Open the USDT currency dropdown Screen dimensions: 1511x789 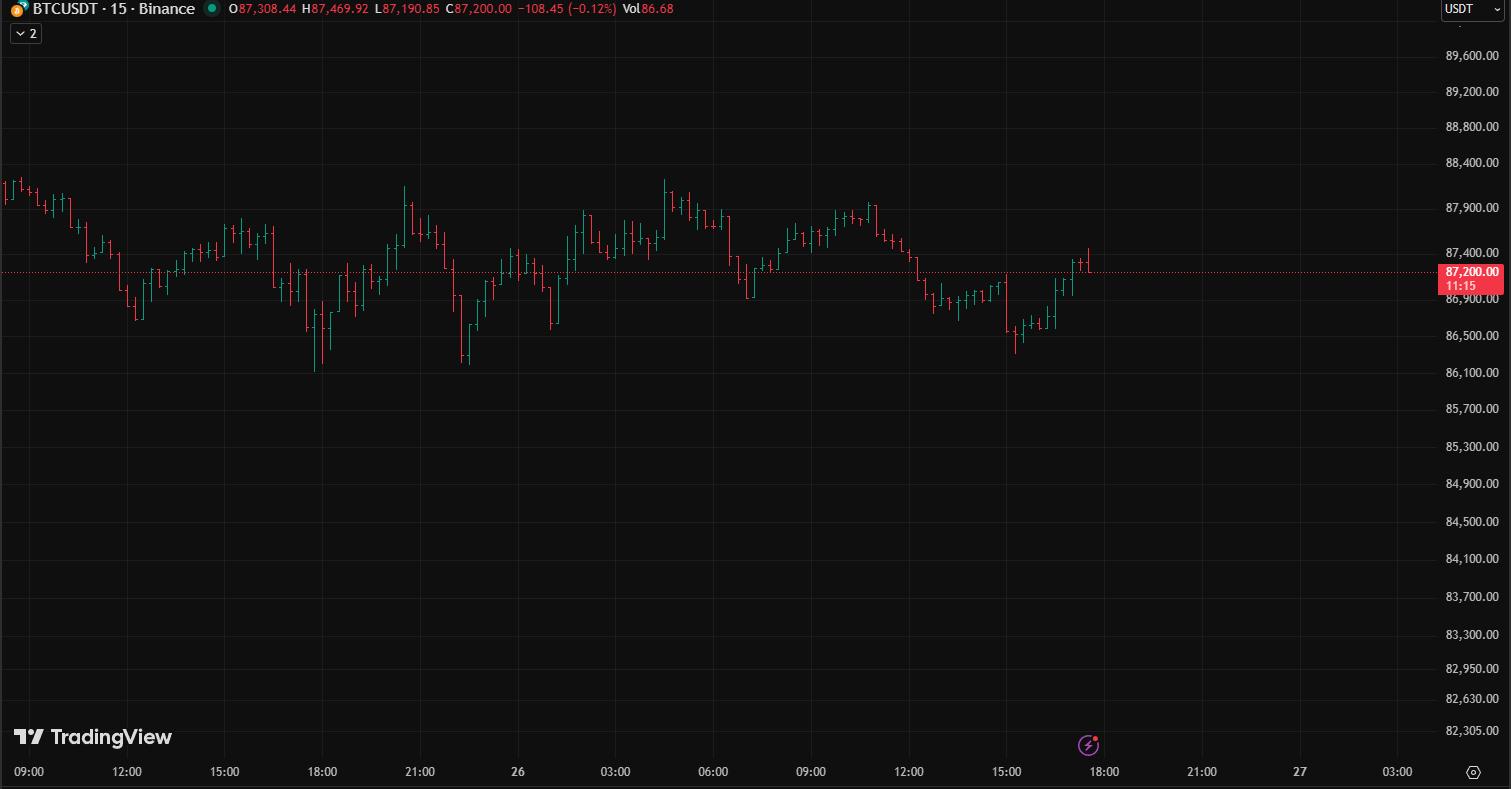1474,9
